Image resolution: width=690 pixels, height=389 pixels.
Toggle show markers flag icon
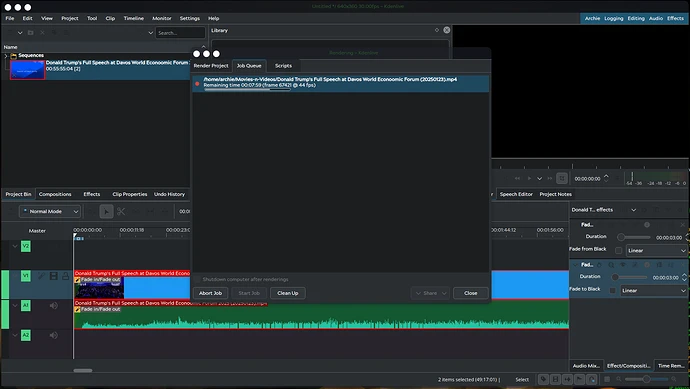580,379
